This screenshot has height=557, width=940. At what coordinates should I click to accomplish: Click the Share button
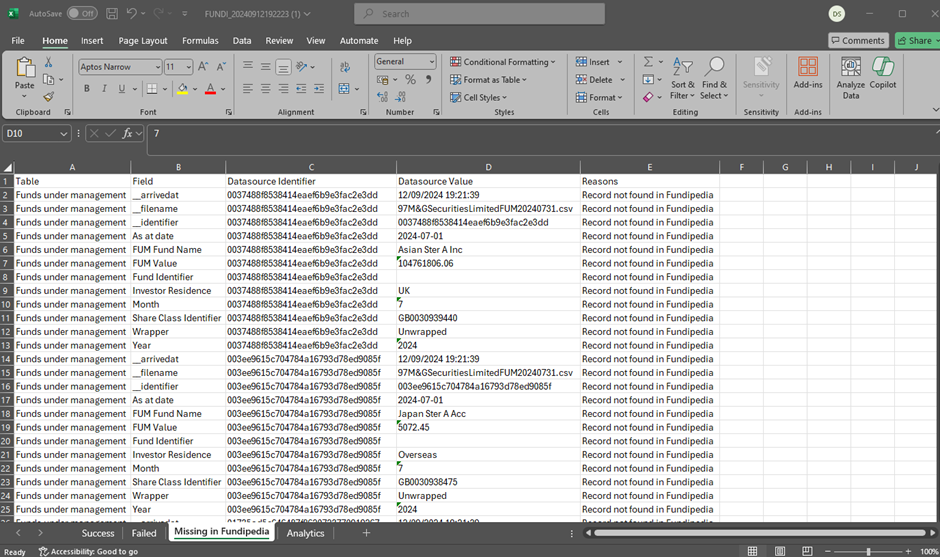(x=914, y=41)
